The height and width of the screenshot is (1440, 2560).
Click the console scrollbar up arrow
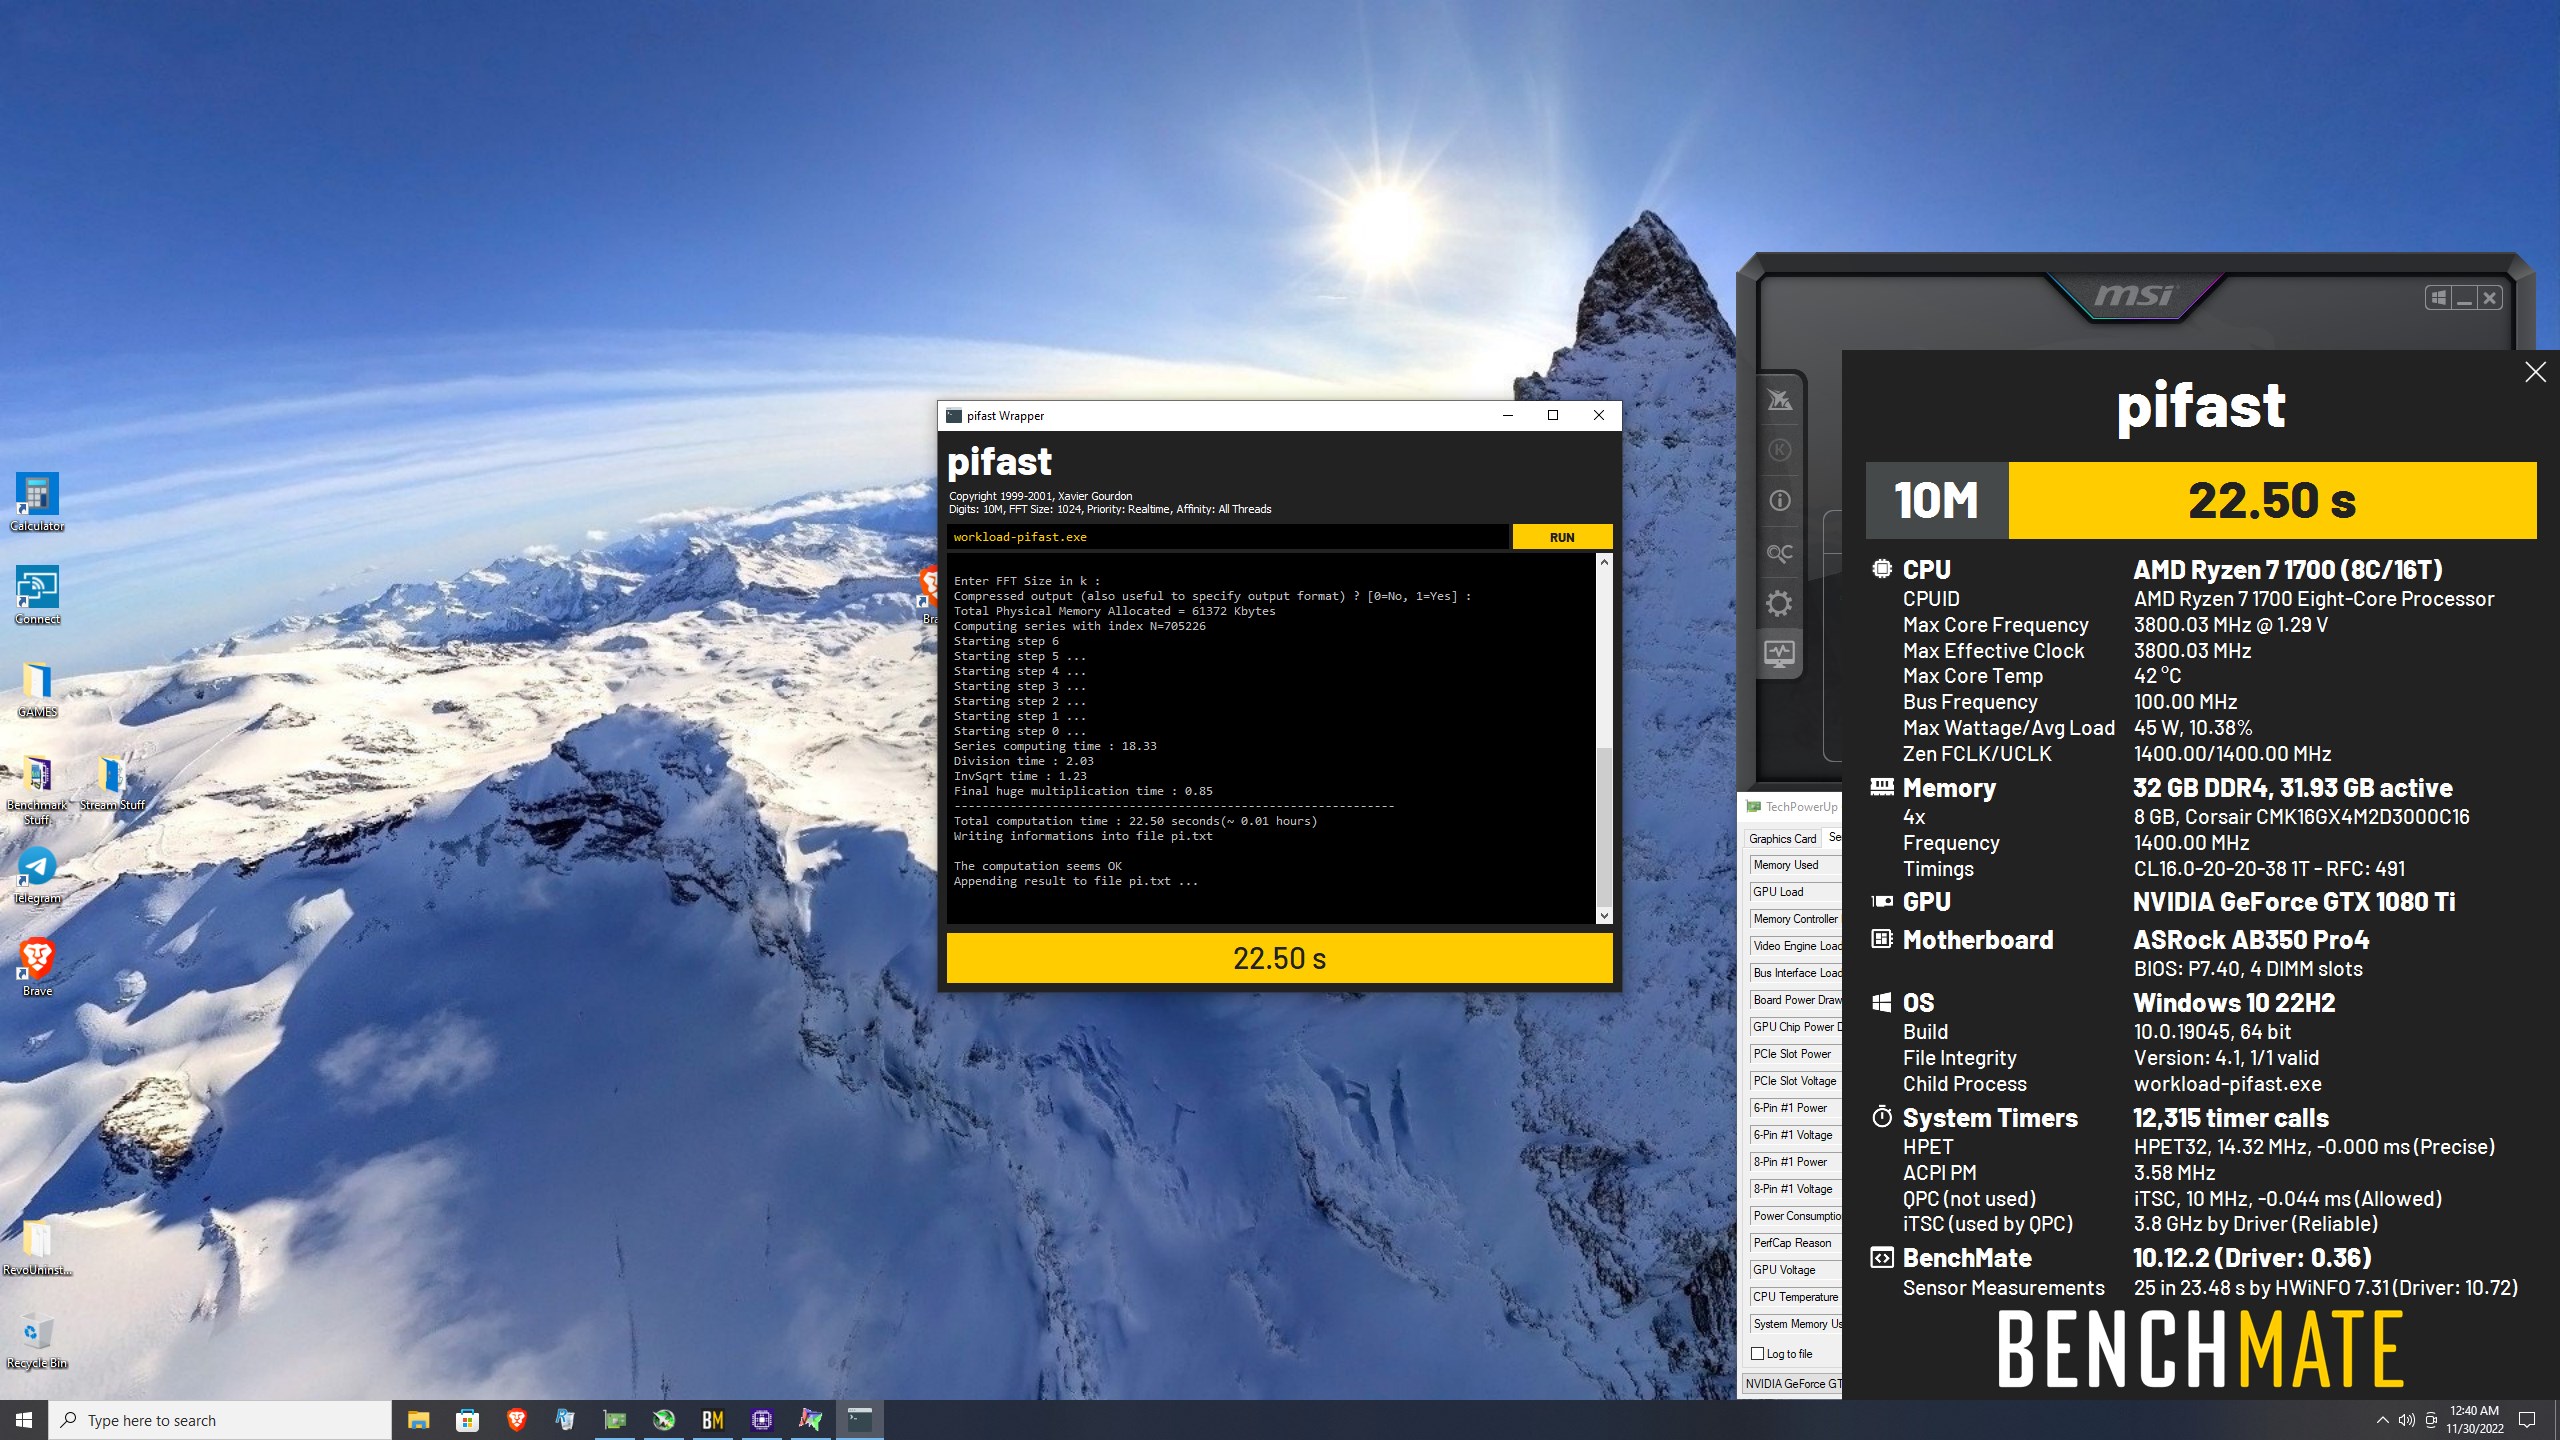pos(1604,562)
